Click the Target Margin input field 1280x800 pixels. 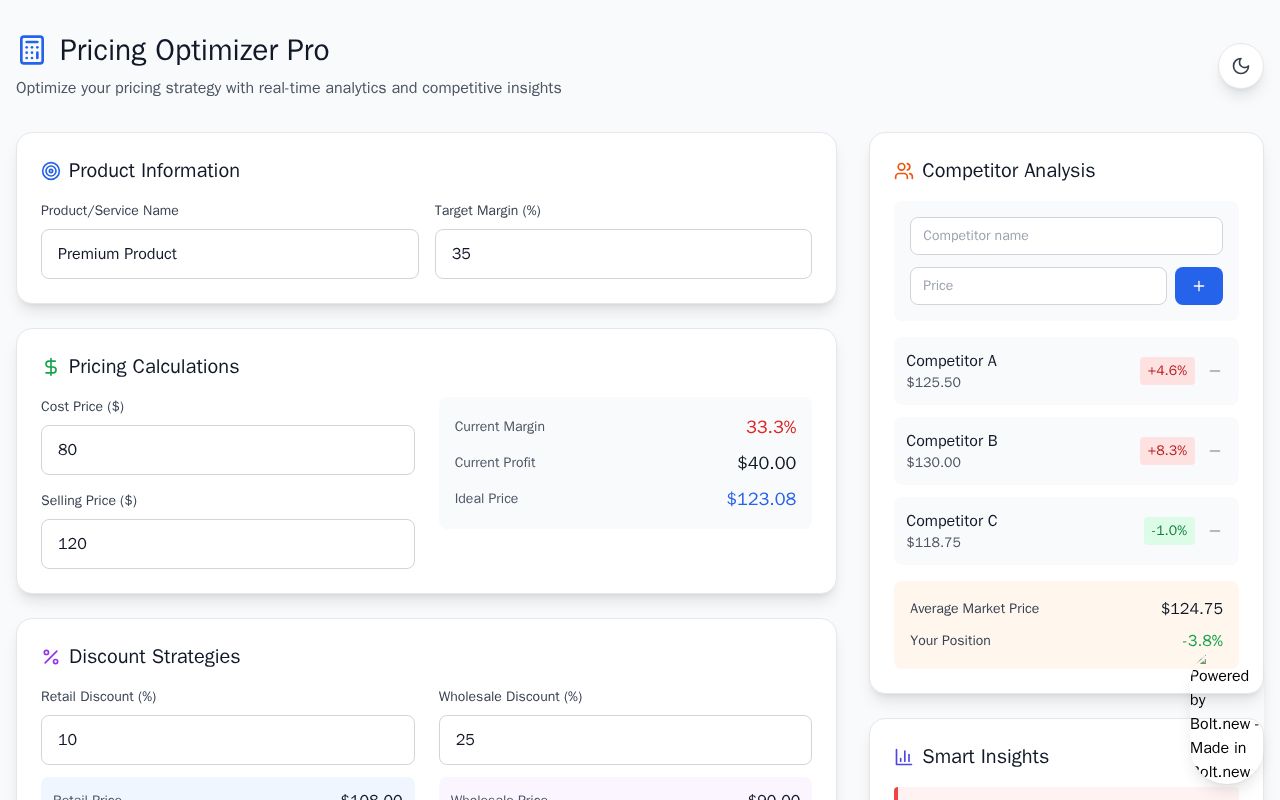coord(623,254)
